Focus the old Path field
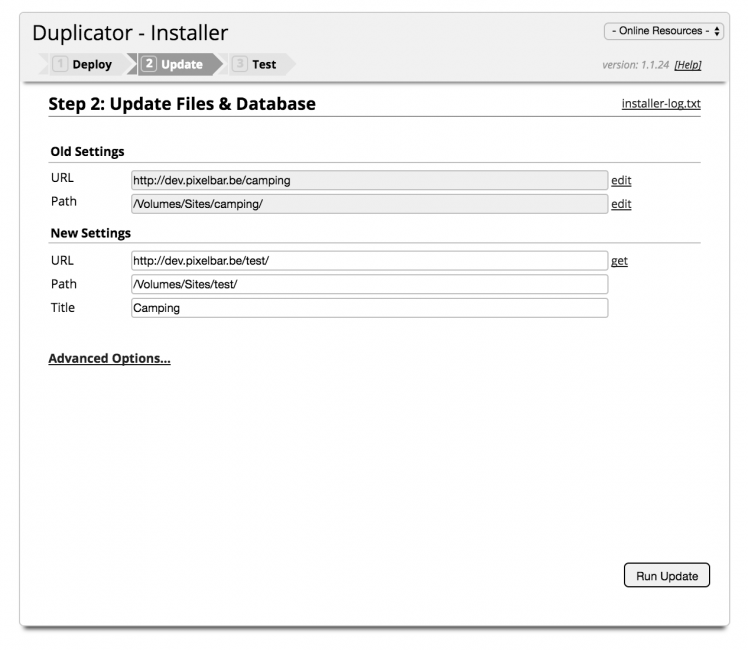Viewport: 748px width, 650px height. tap(369, 204)
